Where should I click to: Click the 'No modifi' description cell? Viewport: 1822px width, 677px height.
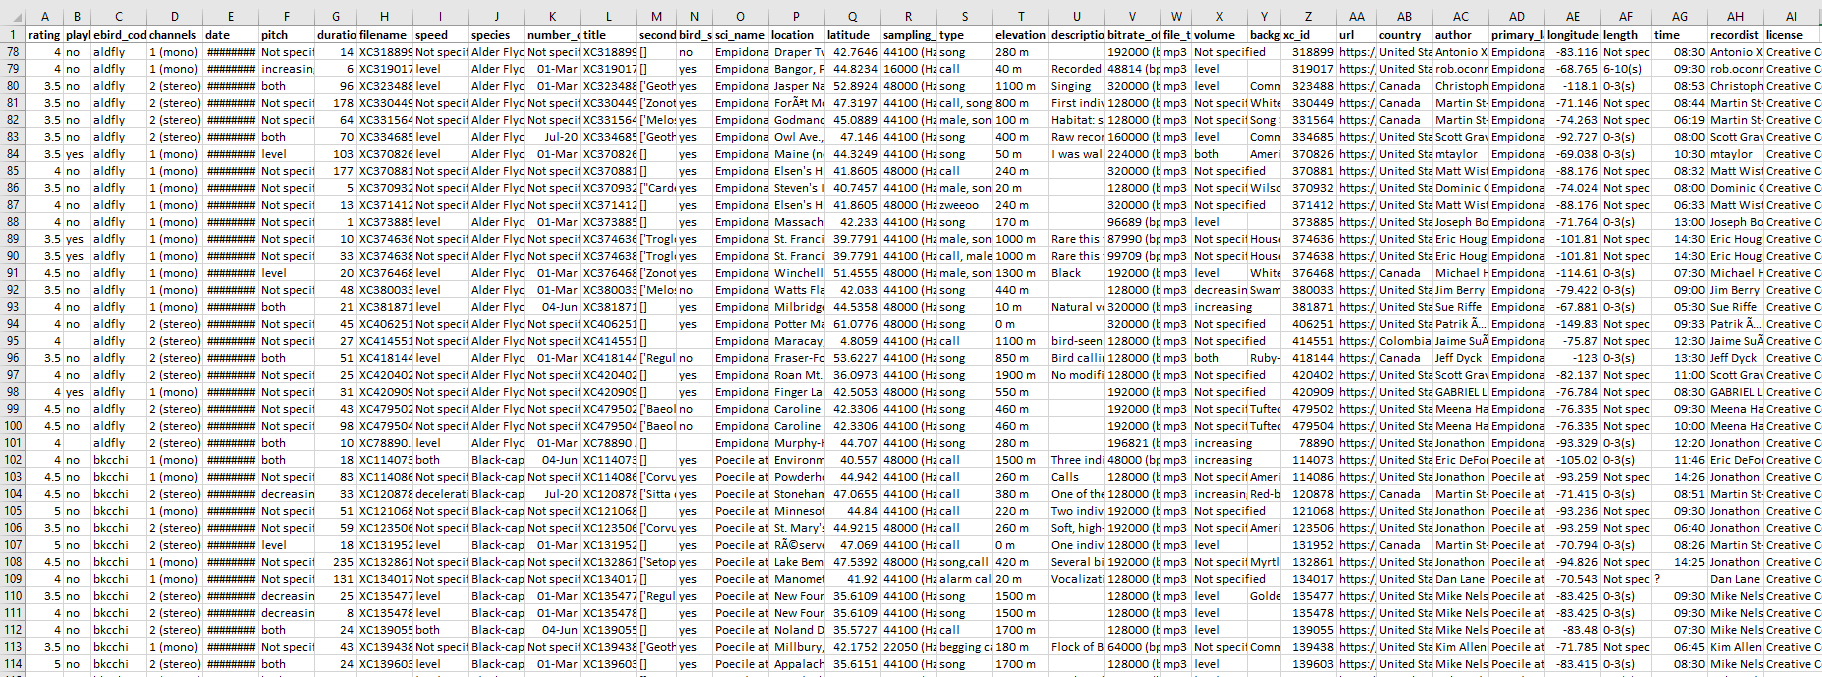coord(1077,375)
